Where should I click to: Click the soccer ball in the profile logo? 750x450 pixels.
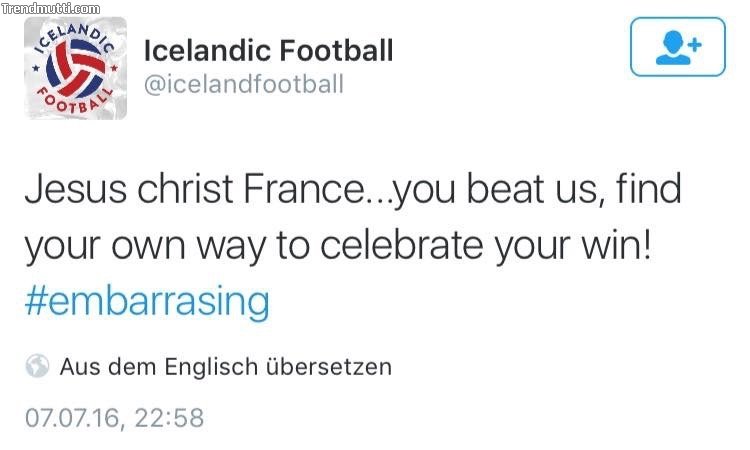pyautogui.click(x=75, y=68)
